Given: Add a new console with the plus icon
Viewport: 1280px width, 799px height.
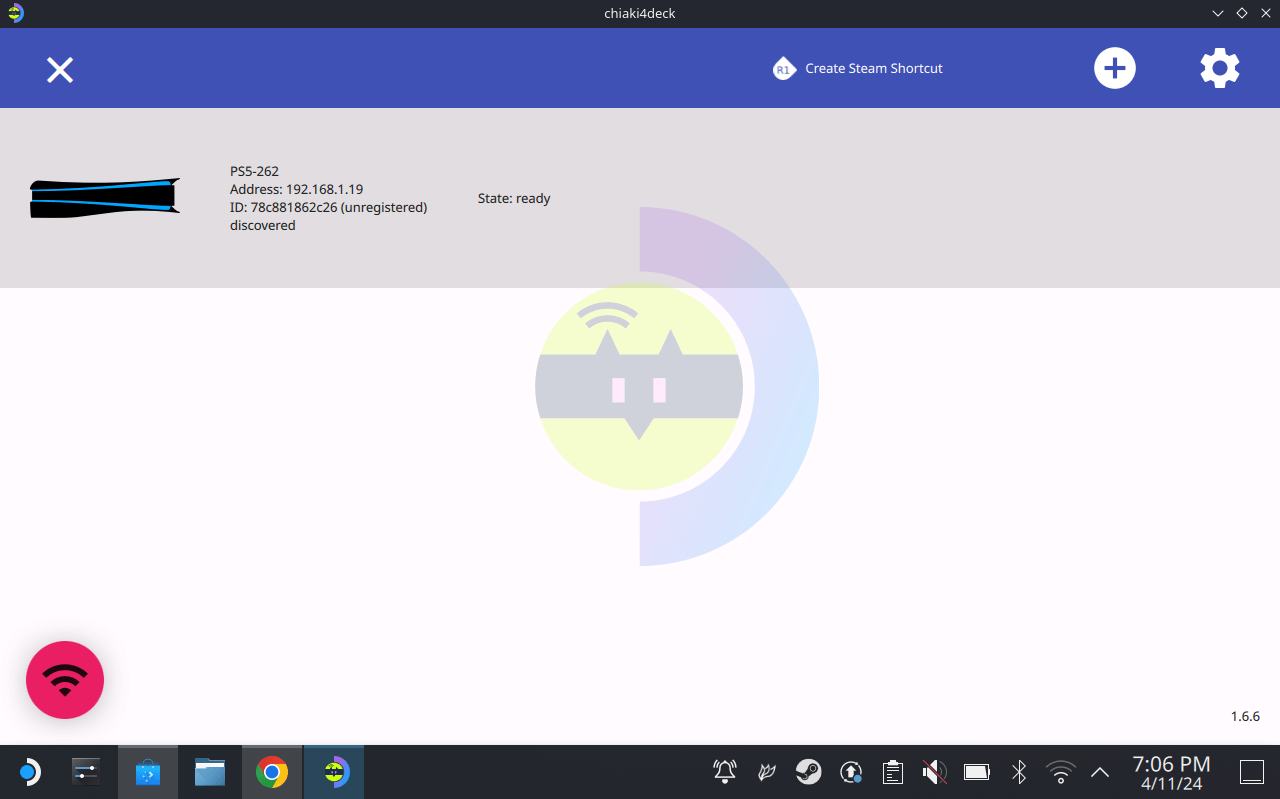Looking at the screenshot, I should [1114, 68].
